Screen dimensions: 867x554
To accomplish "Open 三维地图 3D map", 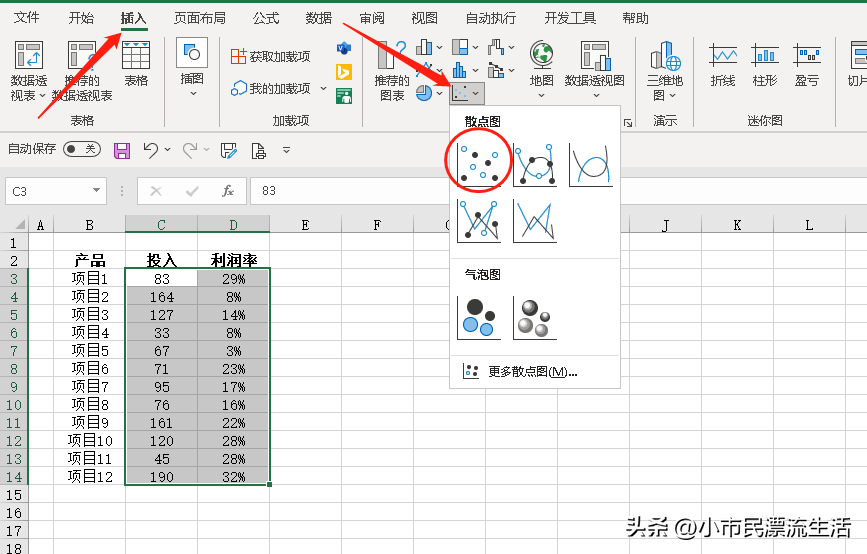I will [x=665, y=71].
